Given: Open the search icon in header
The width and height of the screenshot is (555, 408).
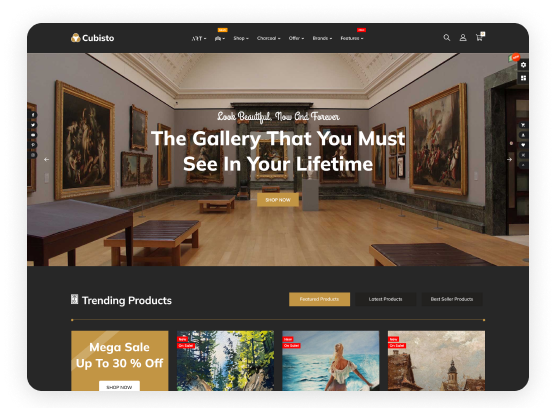Looking at the screenshot, I should pos(447,38).
